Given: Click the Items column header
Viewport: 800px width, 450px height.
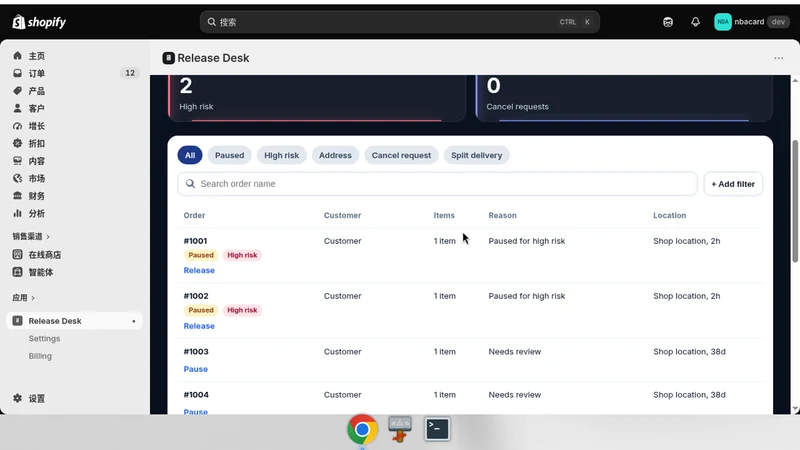Looking at the screenshot, I should (x=444, y=215).
